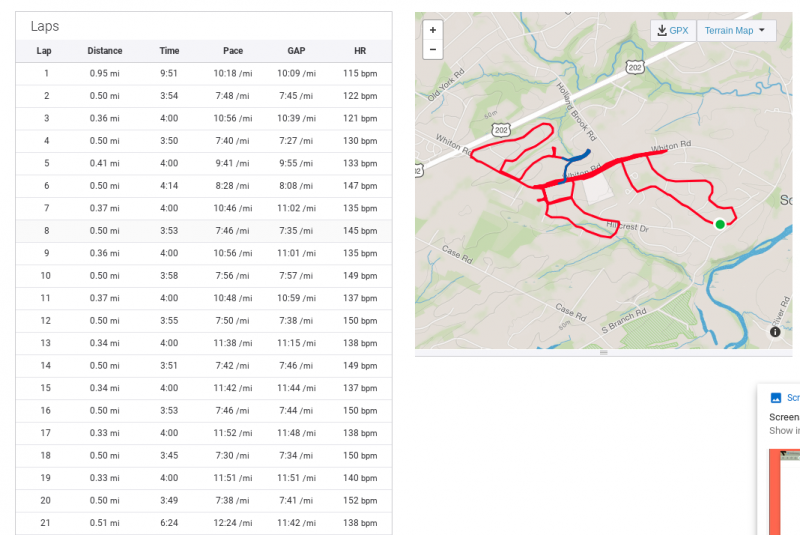Zoom in on the map
800x535 pixels.
pyautogui.click(x=433, y=30)
